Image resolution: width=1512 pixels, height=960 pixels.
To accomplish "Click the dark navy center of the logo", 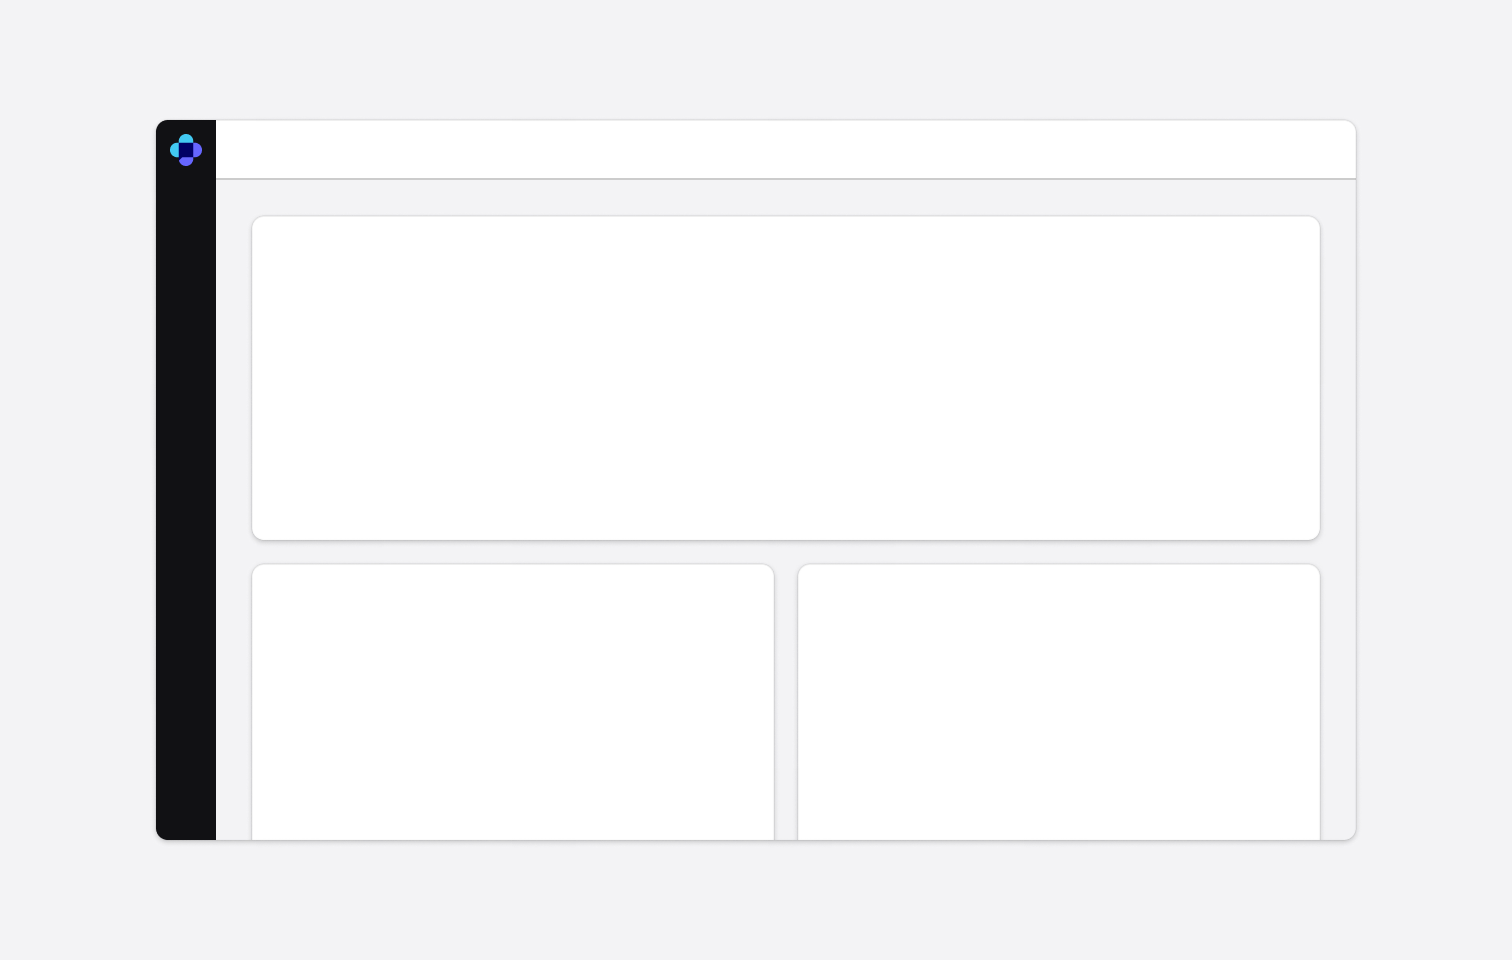I will coord(186,150).
